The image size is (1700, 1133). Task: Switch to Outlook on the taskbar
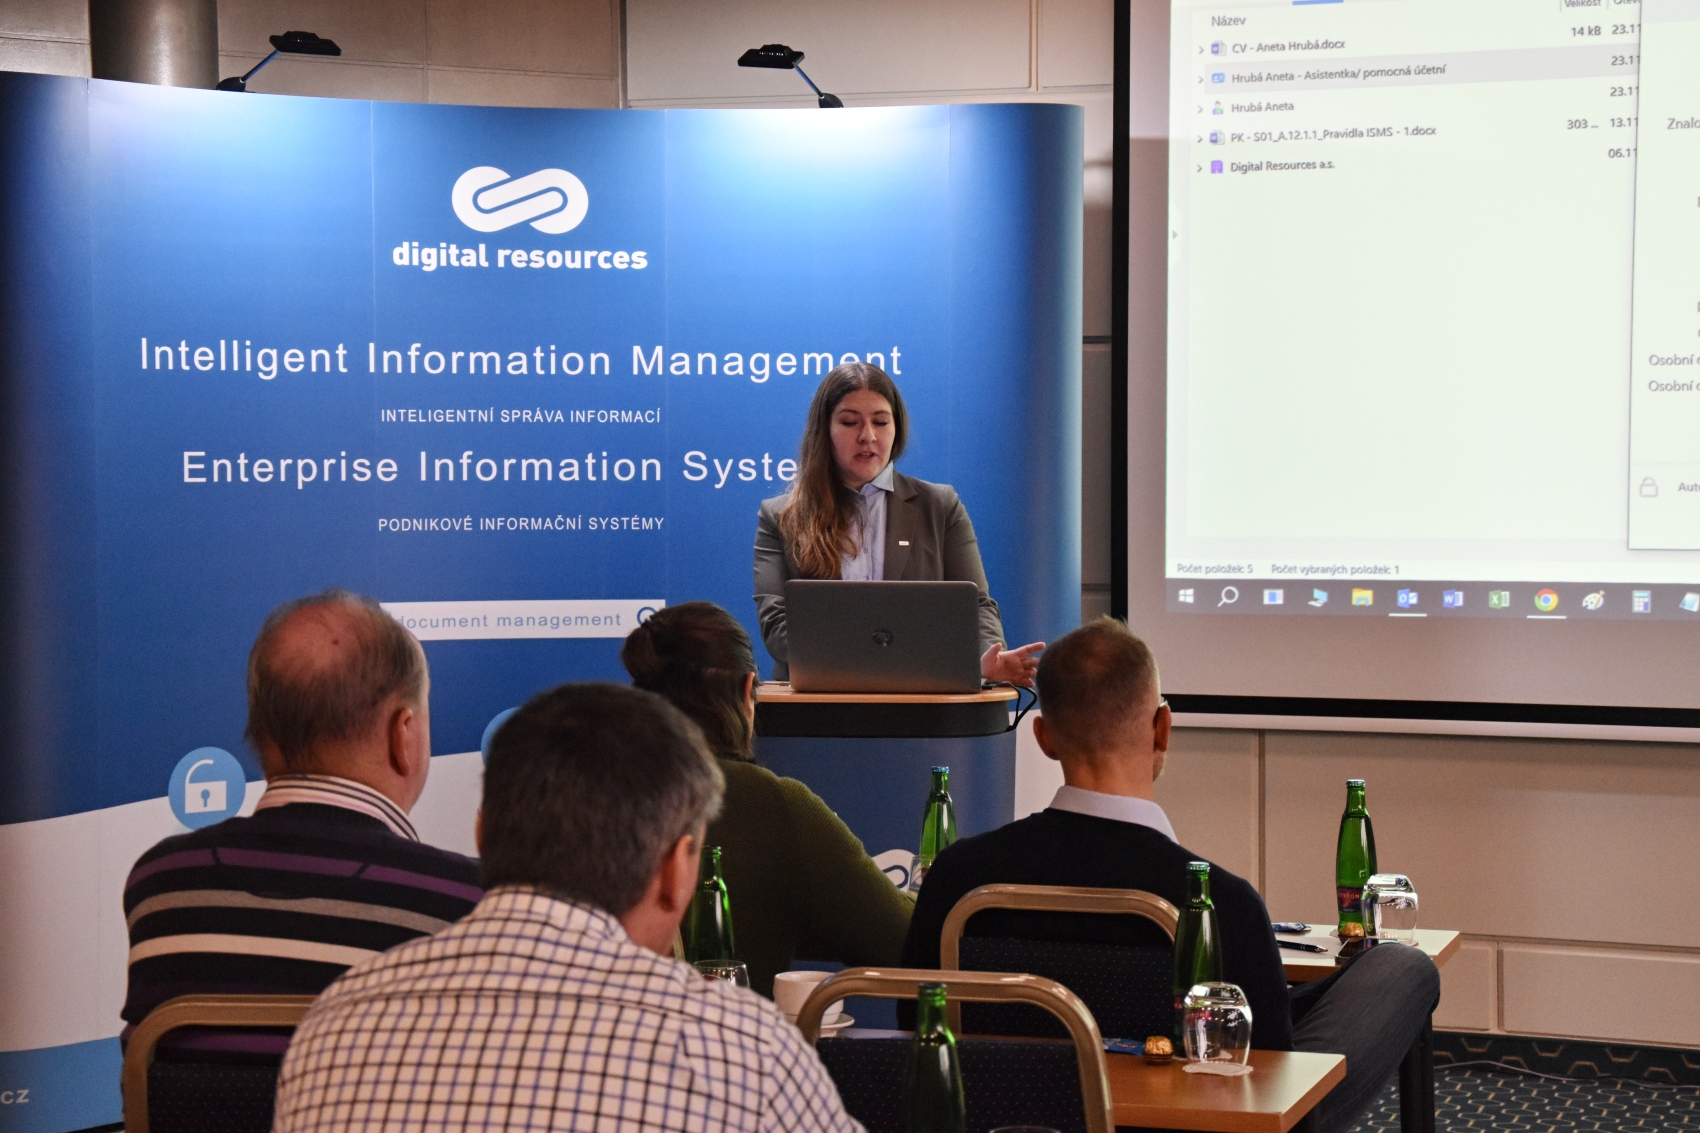pos(1407,598)
